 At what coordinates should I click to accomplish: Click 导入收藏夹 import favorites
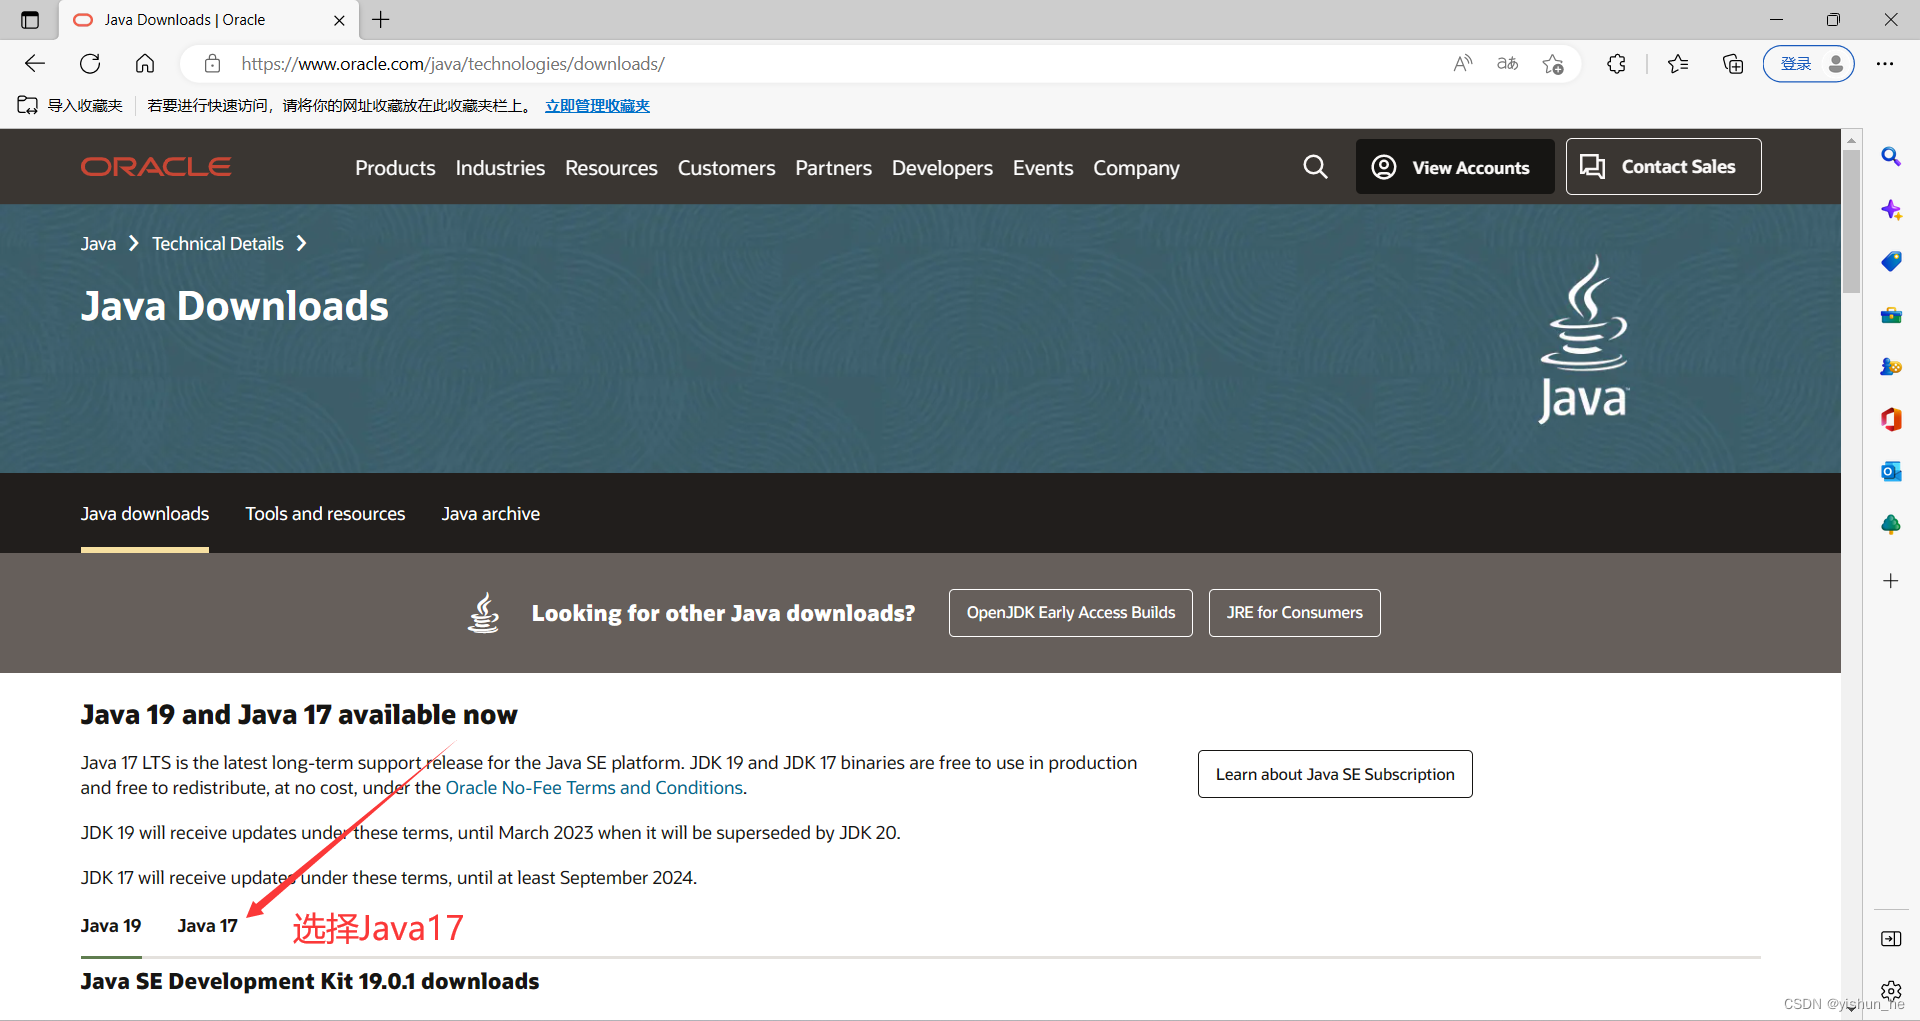(70, 105)
